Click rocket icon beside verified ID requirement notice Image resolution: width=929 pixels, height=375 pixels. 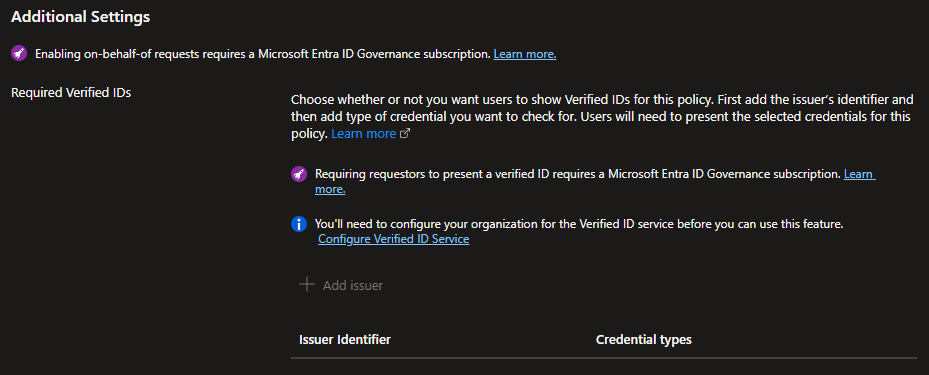(299, 175)
